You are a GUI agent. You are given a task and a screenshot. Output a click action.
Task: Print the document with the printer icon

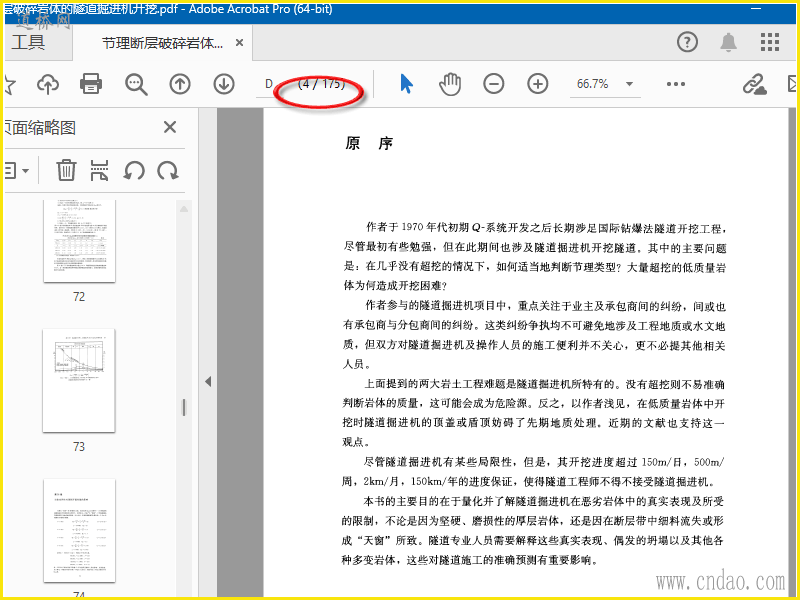pos(91,84)
